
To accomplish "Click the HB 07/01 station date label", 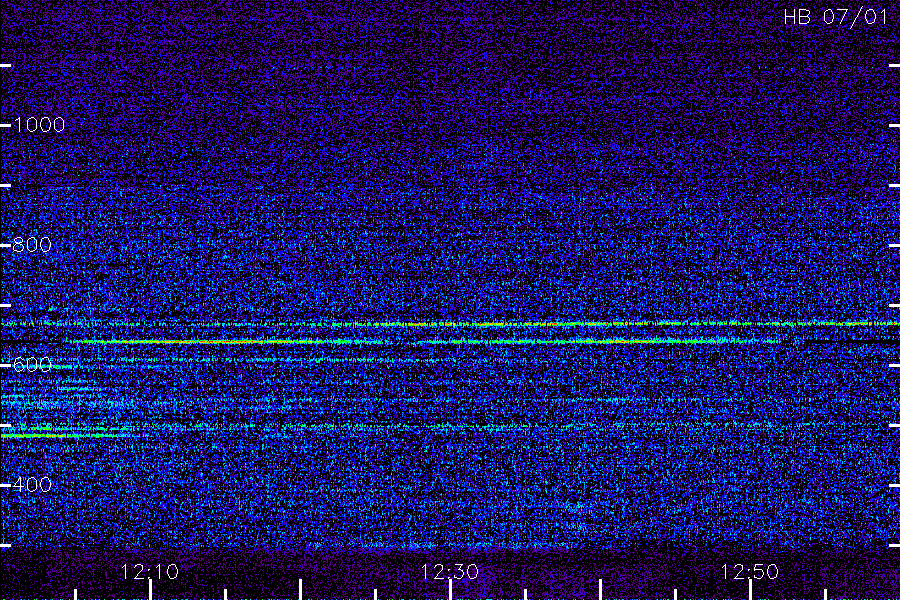I will pyautogui.click(x=835, y=17).
